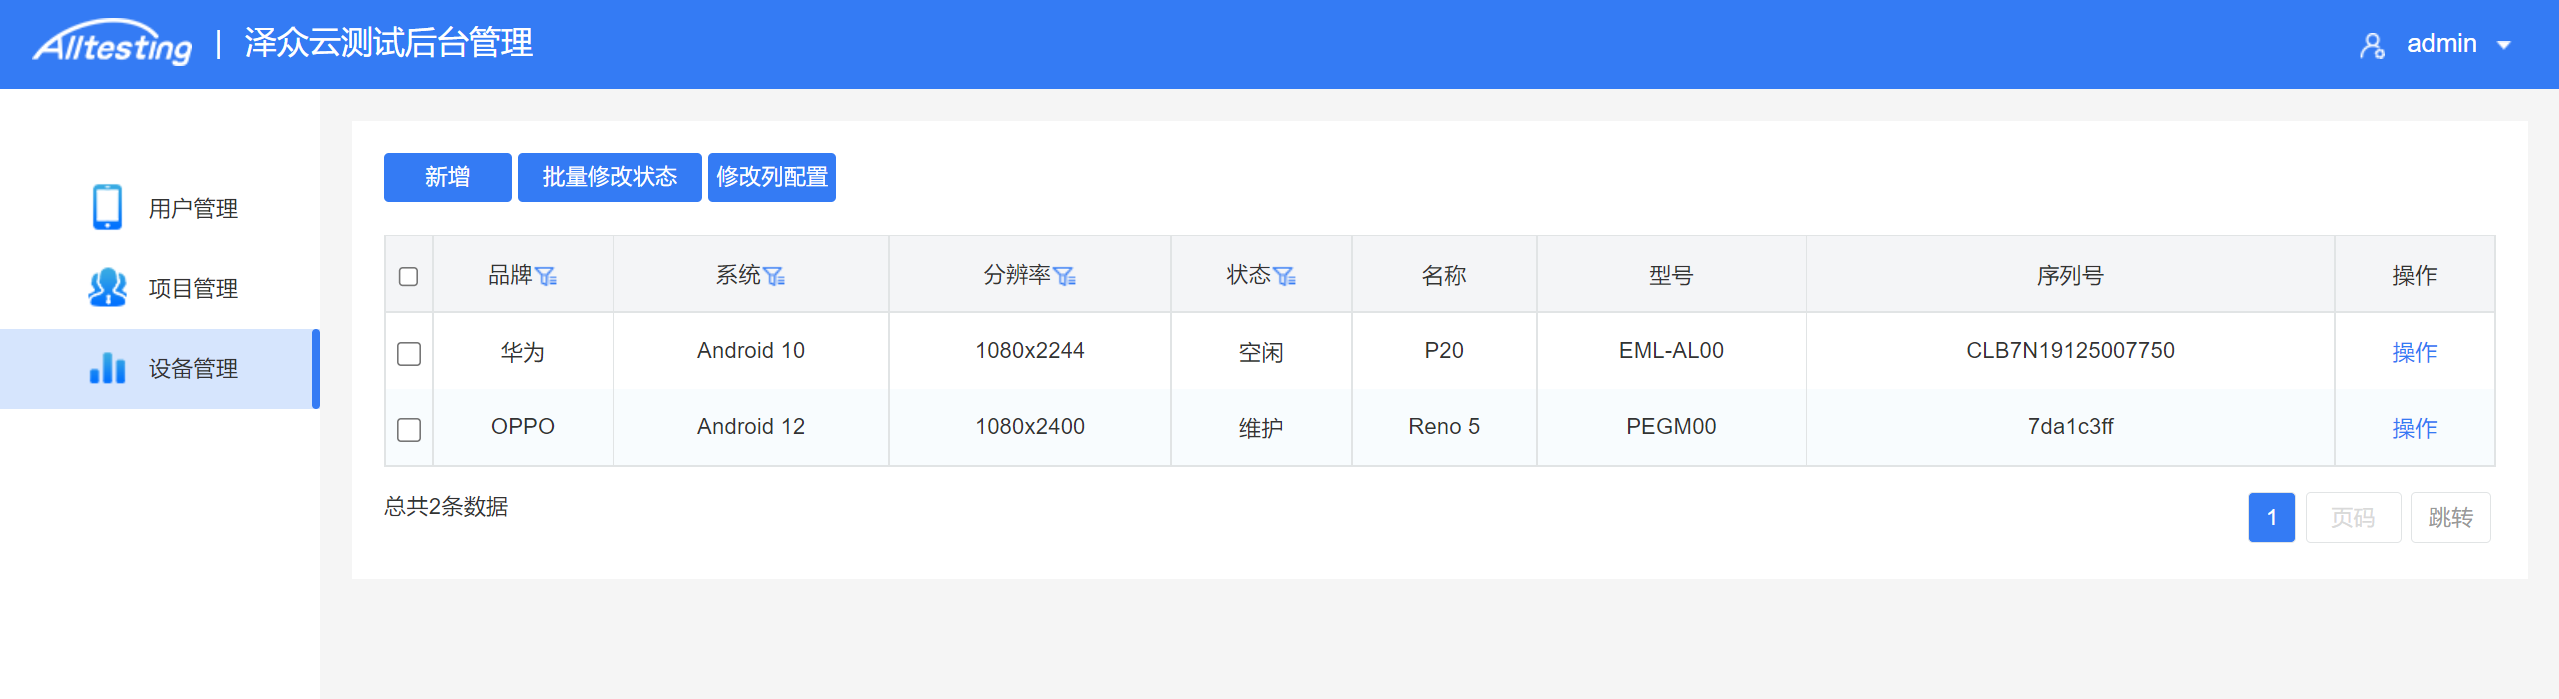The height and width of the screenshot is (699, 2559).
Task: Click the PEGM00 model cell
Action: pyautogui.click(x=1671, y=427)
